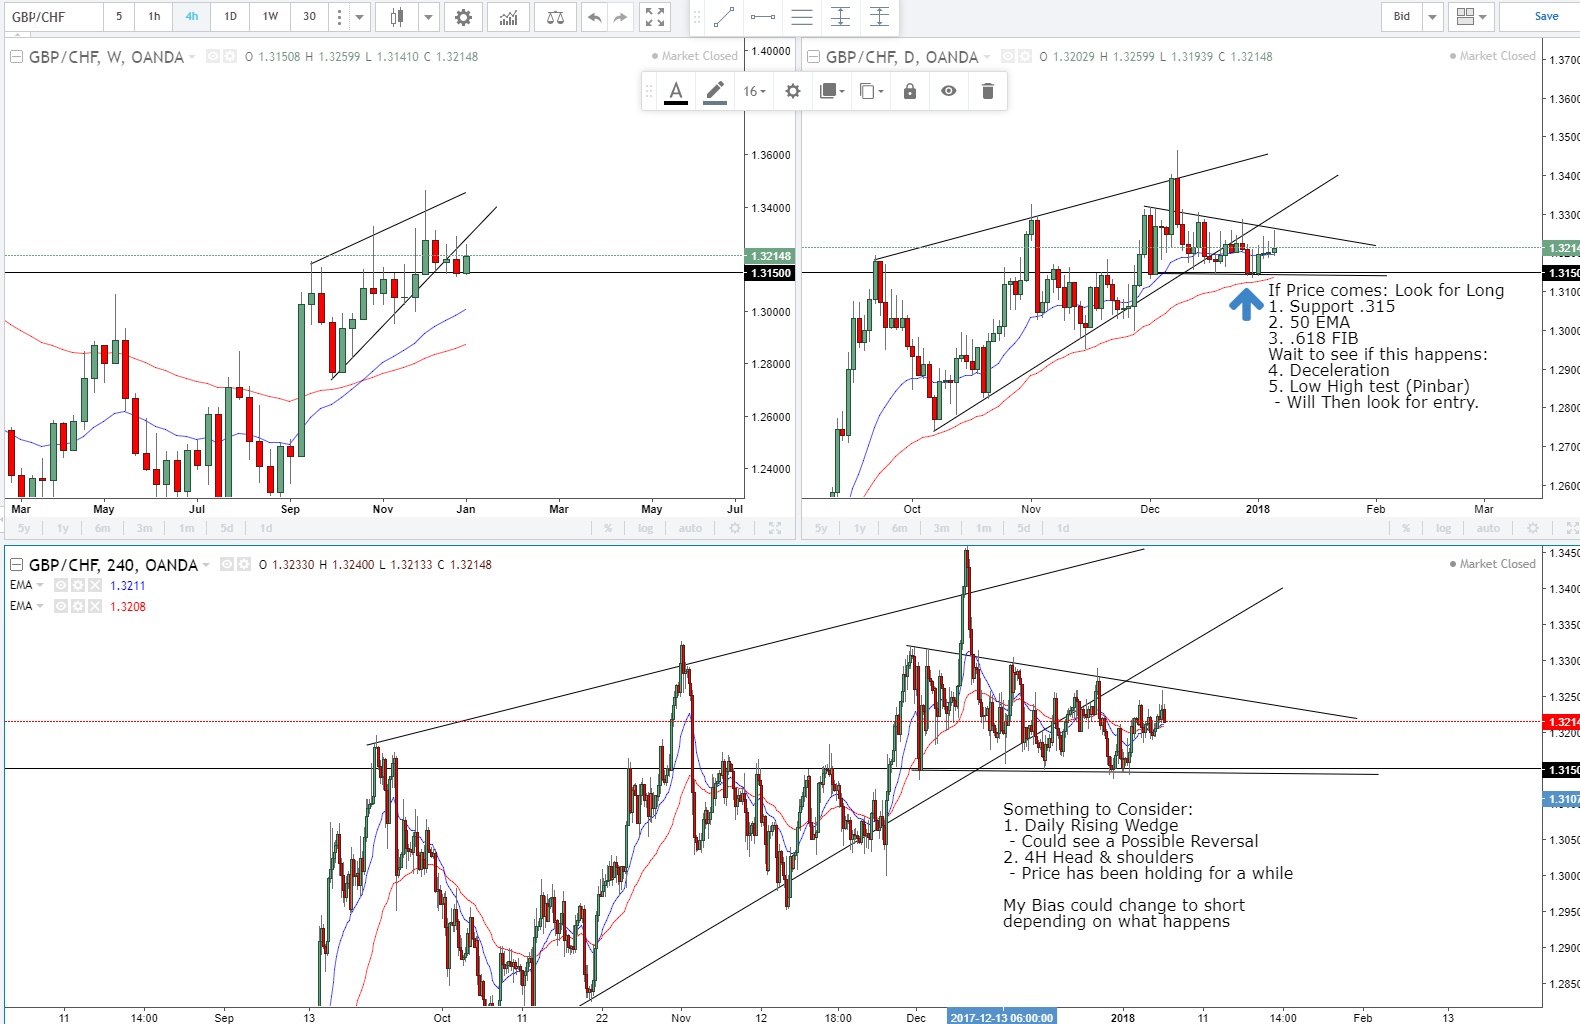Open the Indicators menu
The height and width of the screenshot is (1024, 1580).
[x=509, y=17]
